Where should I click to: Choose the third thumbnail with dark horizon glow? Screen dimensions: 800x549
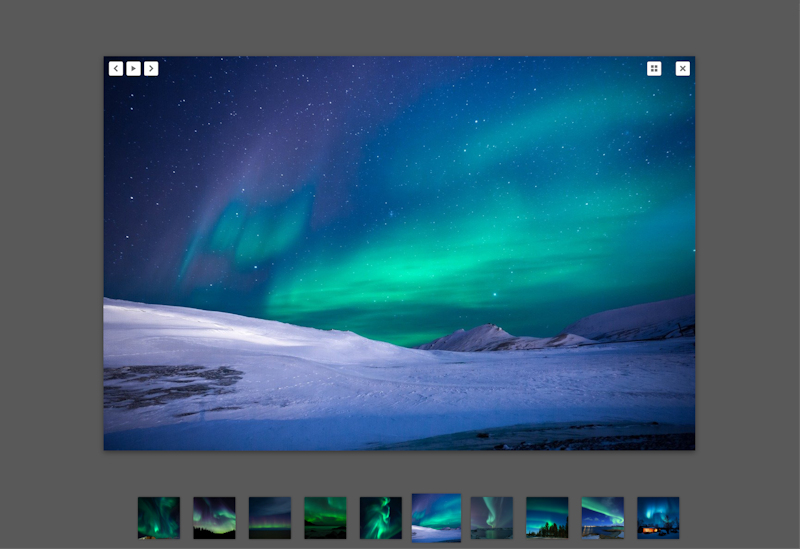tap(270, 518)
